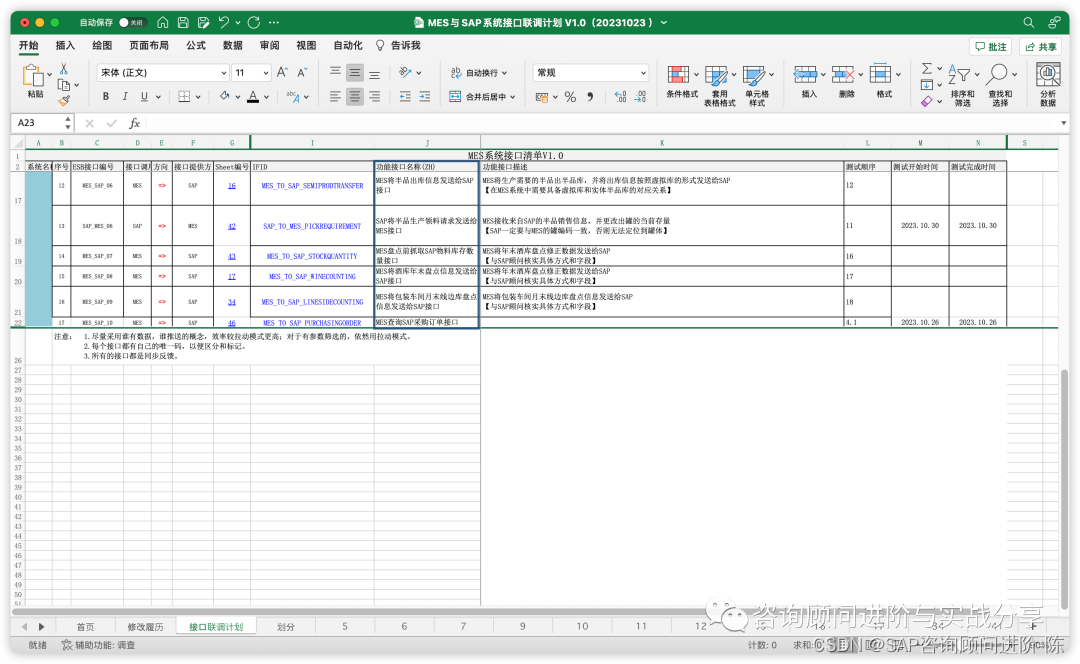Click the percent style icon
1080x664 pixels.
point(570,97)
